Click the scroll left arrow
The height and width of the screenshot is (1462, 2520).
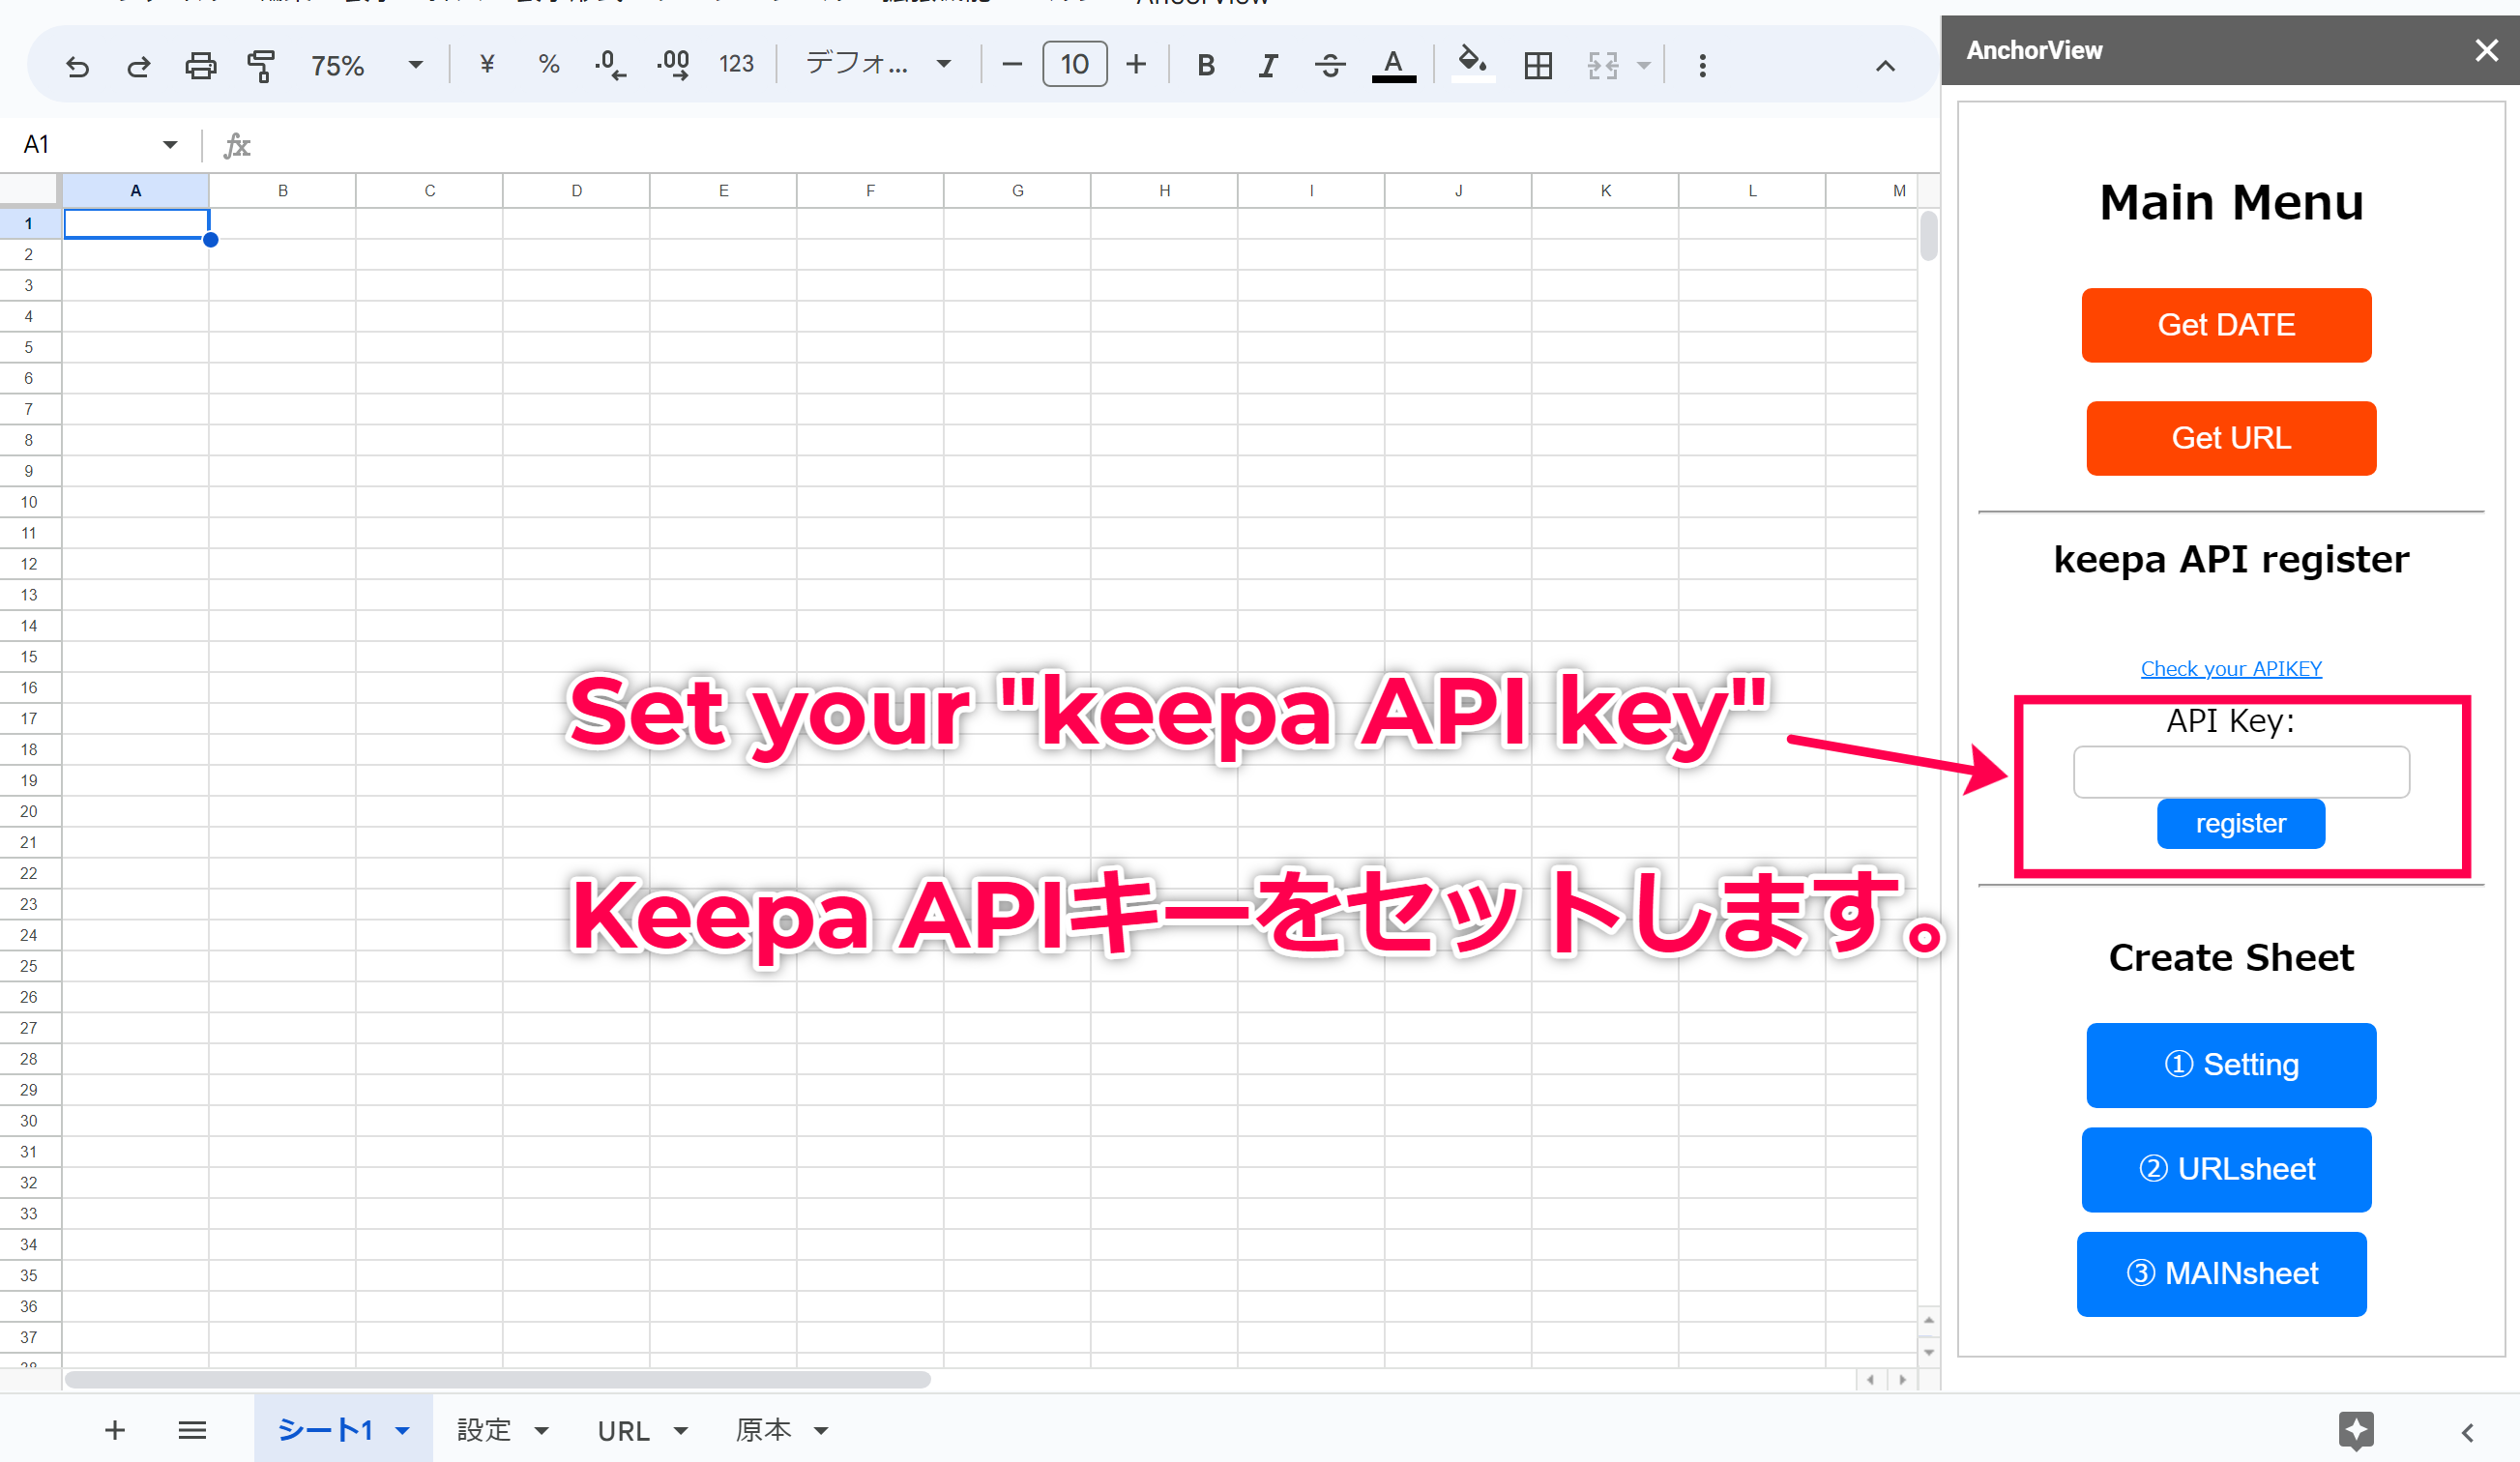pos(1870,1380)
